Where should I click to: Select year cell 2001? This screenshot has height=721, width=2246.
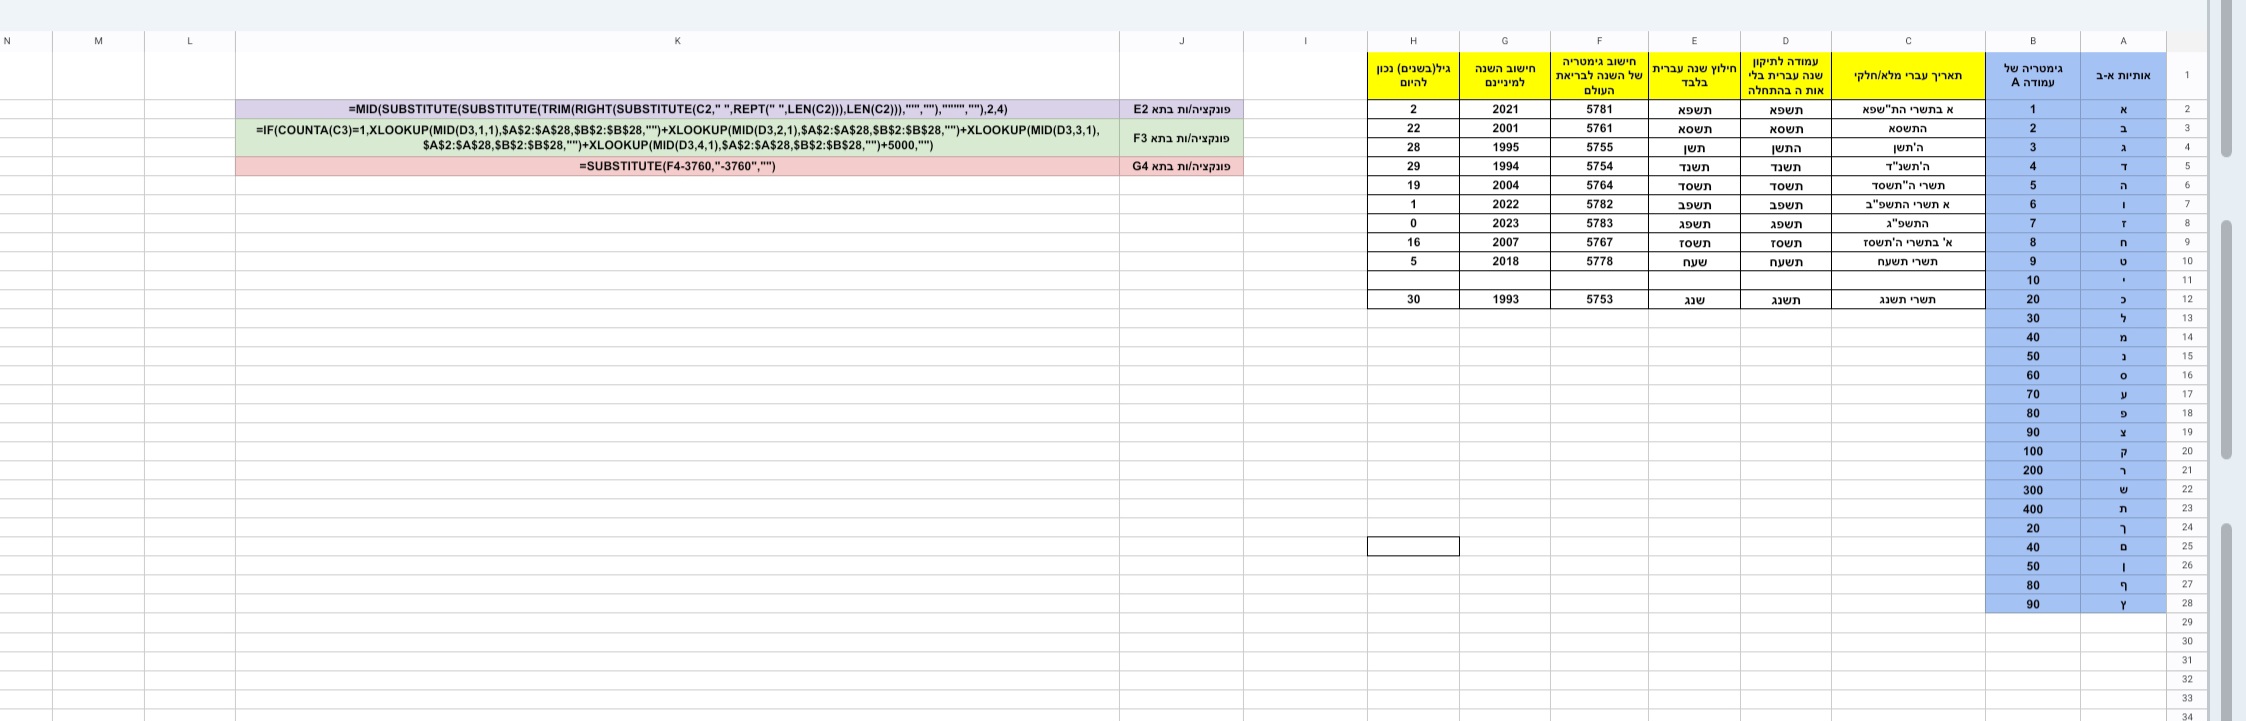(1505, 128)
